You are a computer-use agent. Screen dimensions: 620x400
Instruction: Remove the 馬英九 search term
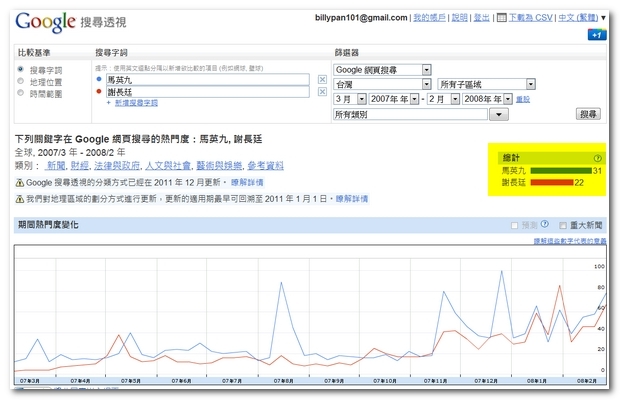[x=322, y=79]
